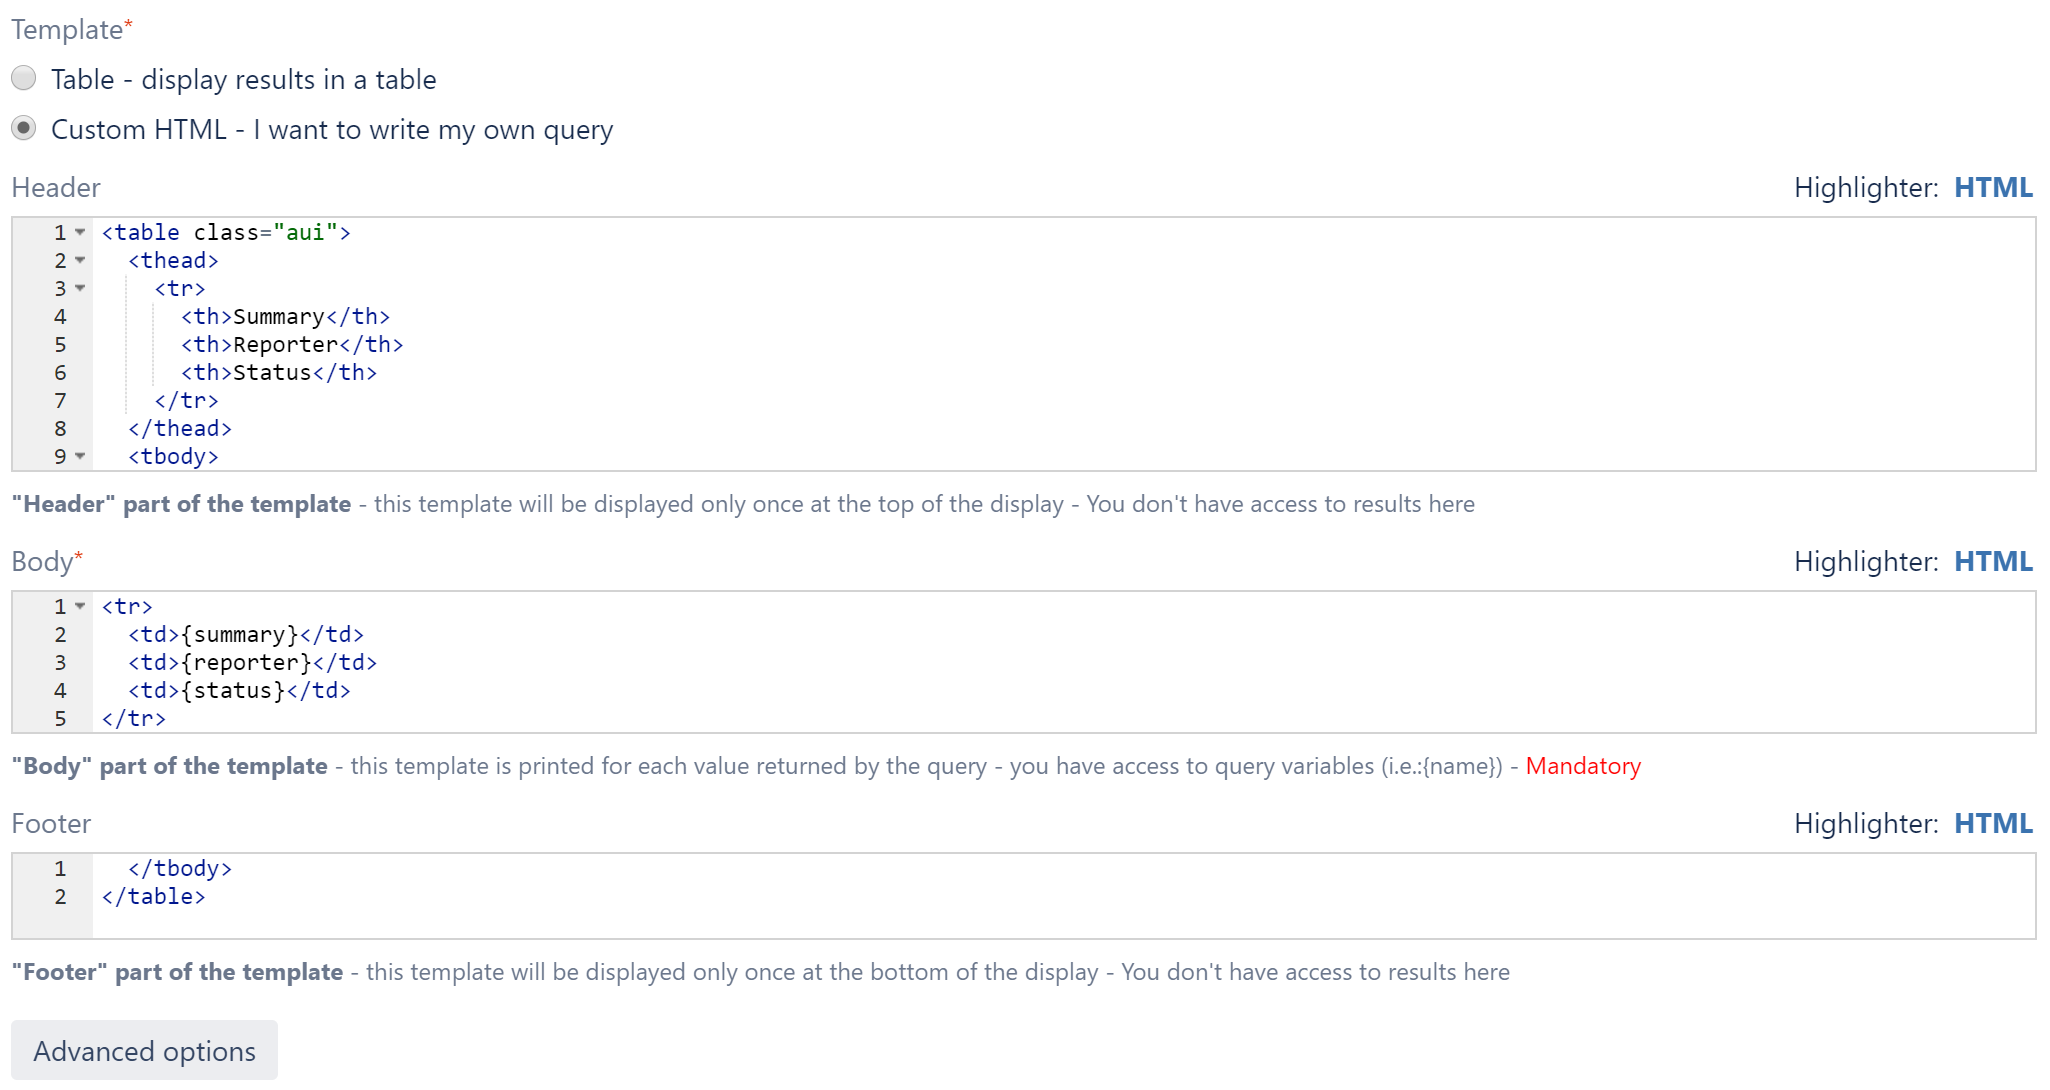The image size is (2050, 1090).
Task: Collapse the thead fold arrow on Header line 2
Action: point(80,260)
